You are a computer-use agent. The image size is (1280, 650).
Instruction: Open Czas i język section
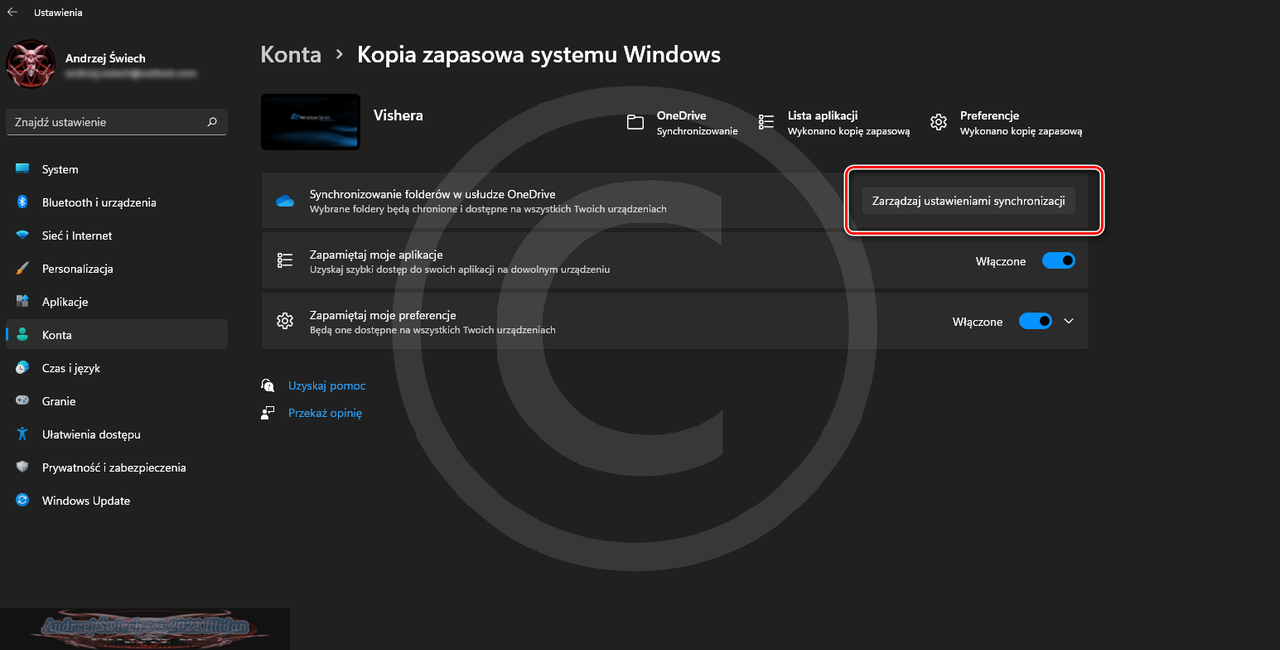coord(117,368)
